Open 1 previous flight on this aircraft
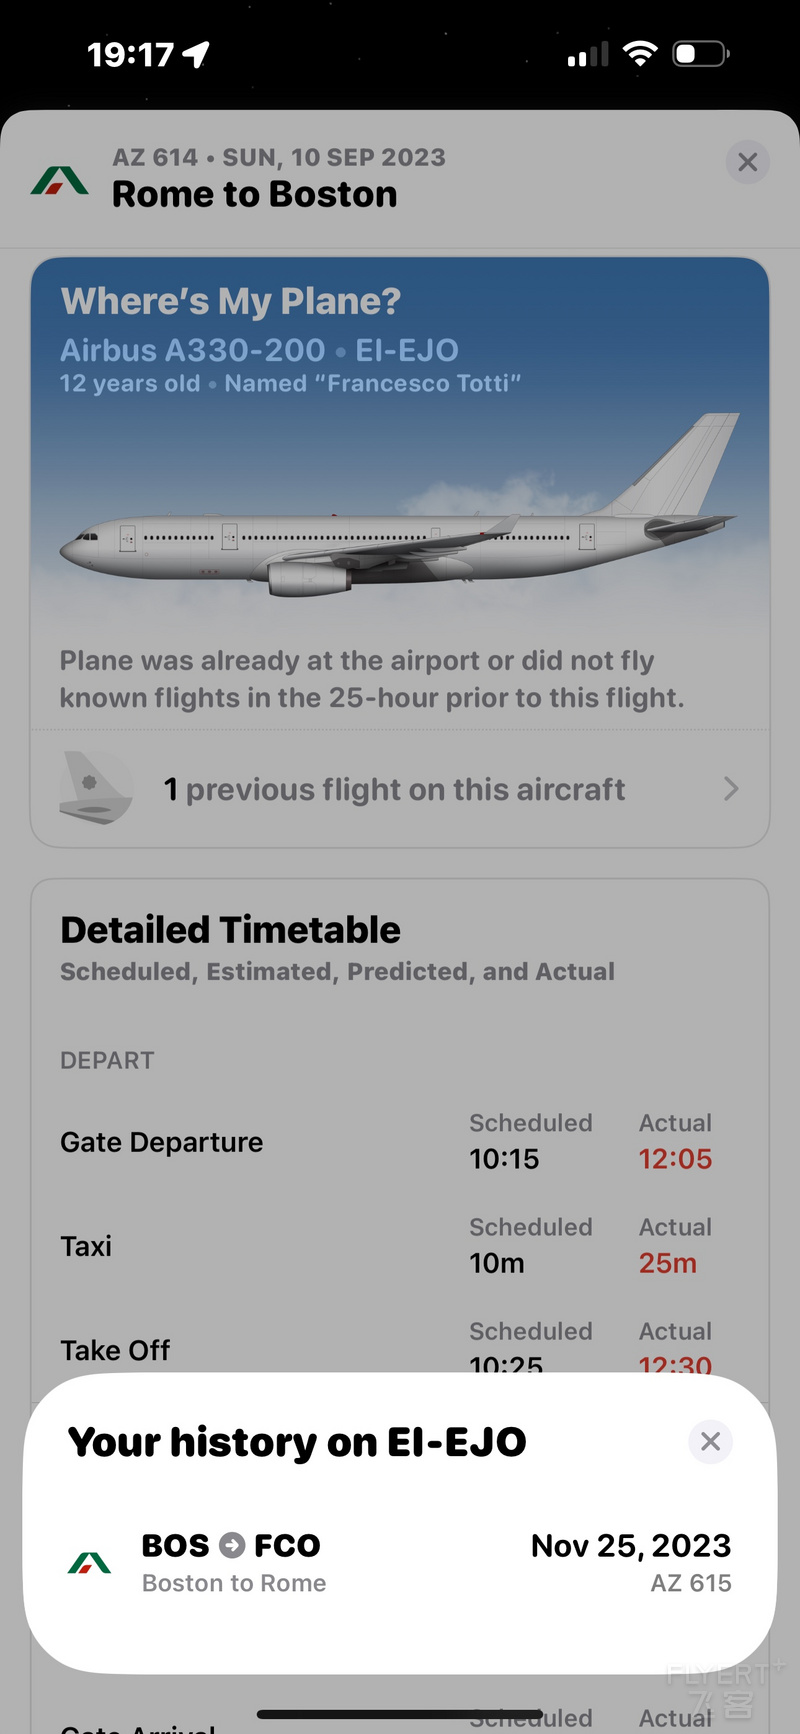800x1734 pixels. [x=400, y=789]
